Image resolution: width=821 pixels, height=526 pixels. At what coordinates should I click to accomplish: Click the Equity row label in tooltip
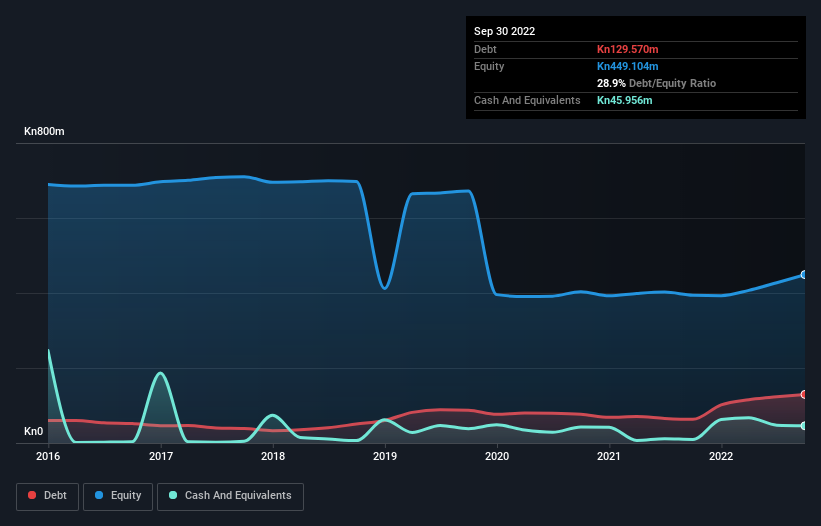[x=489, y=66]
